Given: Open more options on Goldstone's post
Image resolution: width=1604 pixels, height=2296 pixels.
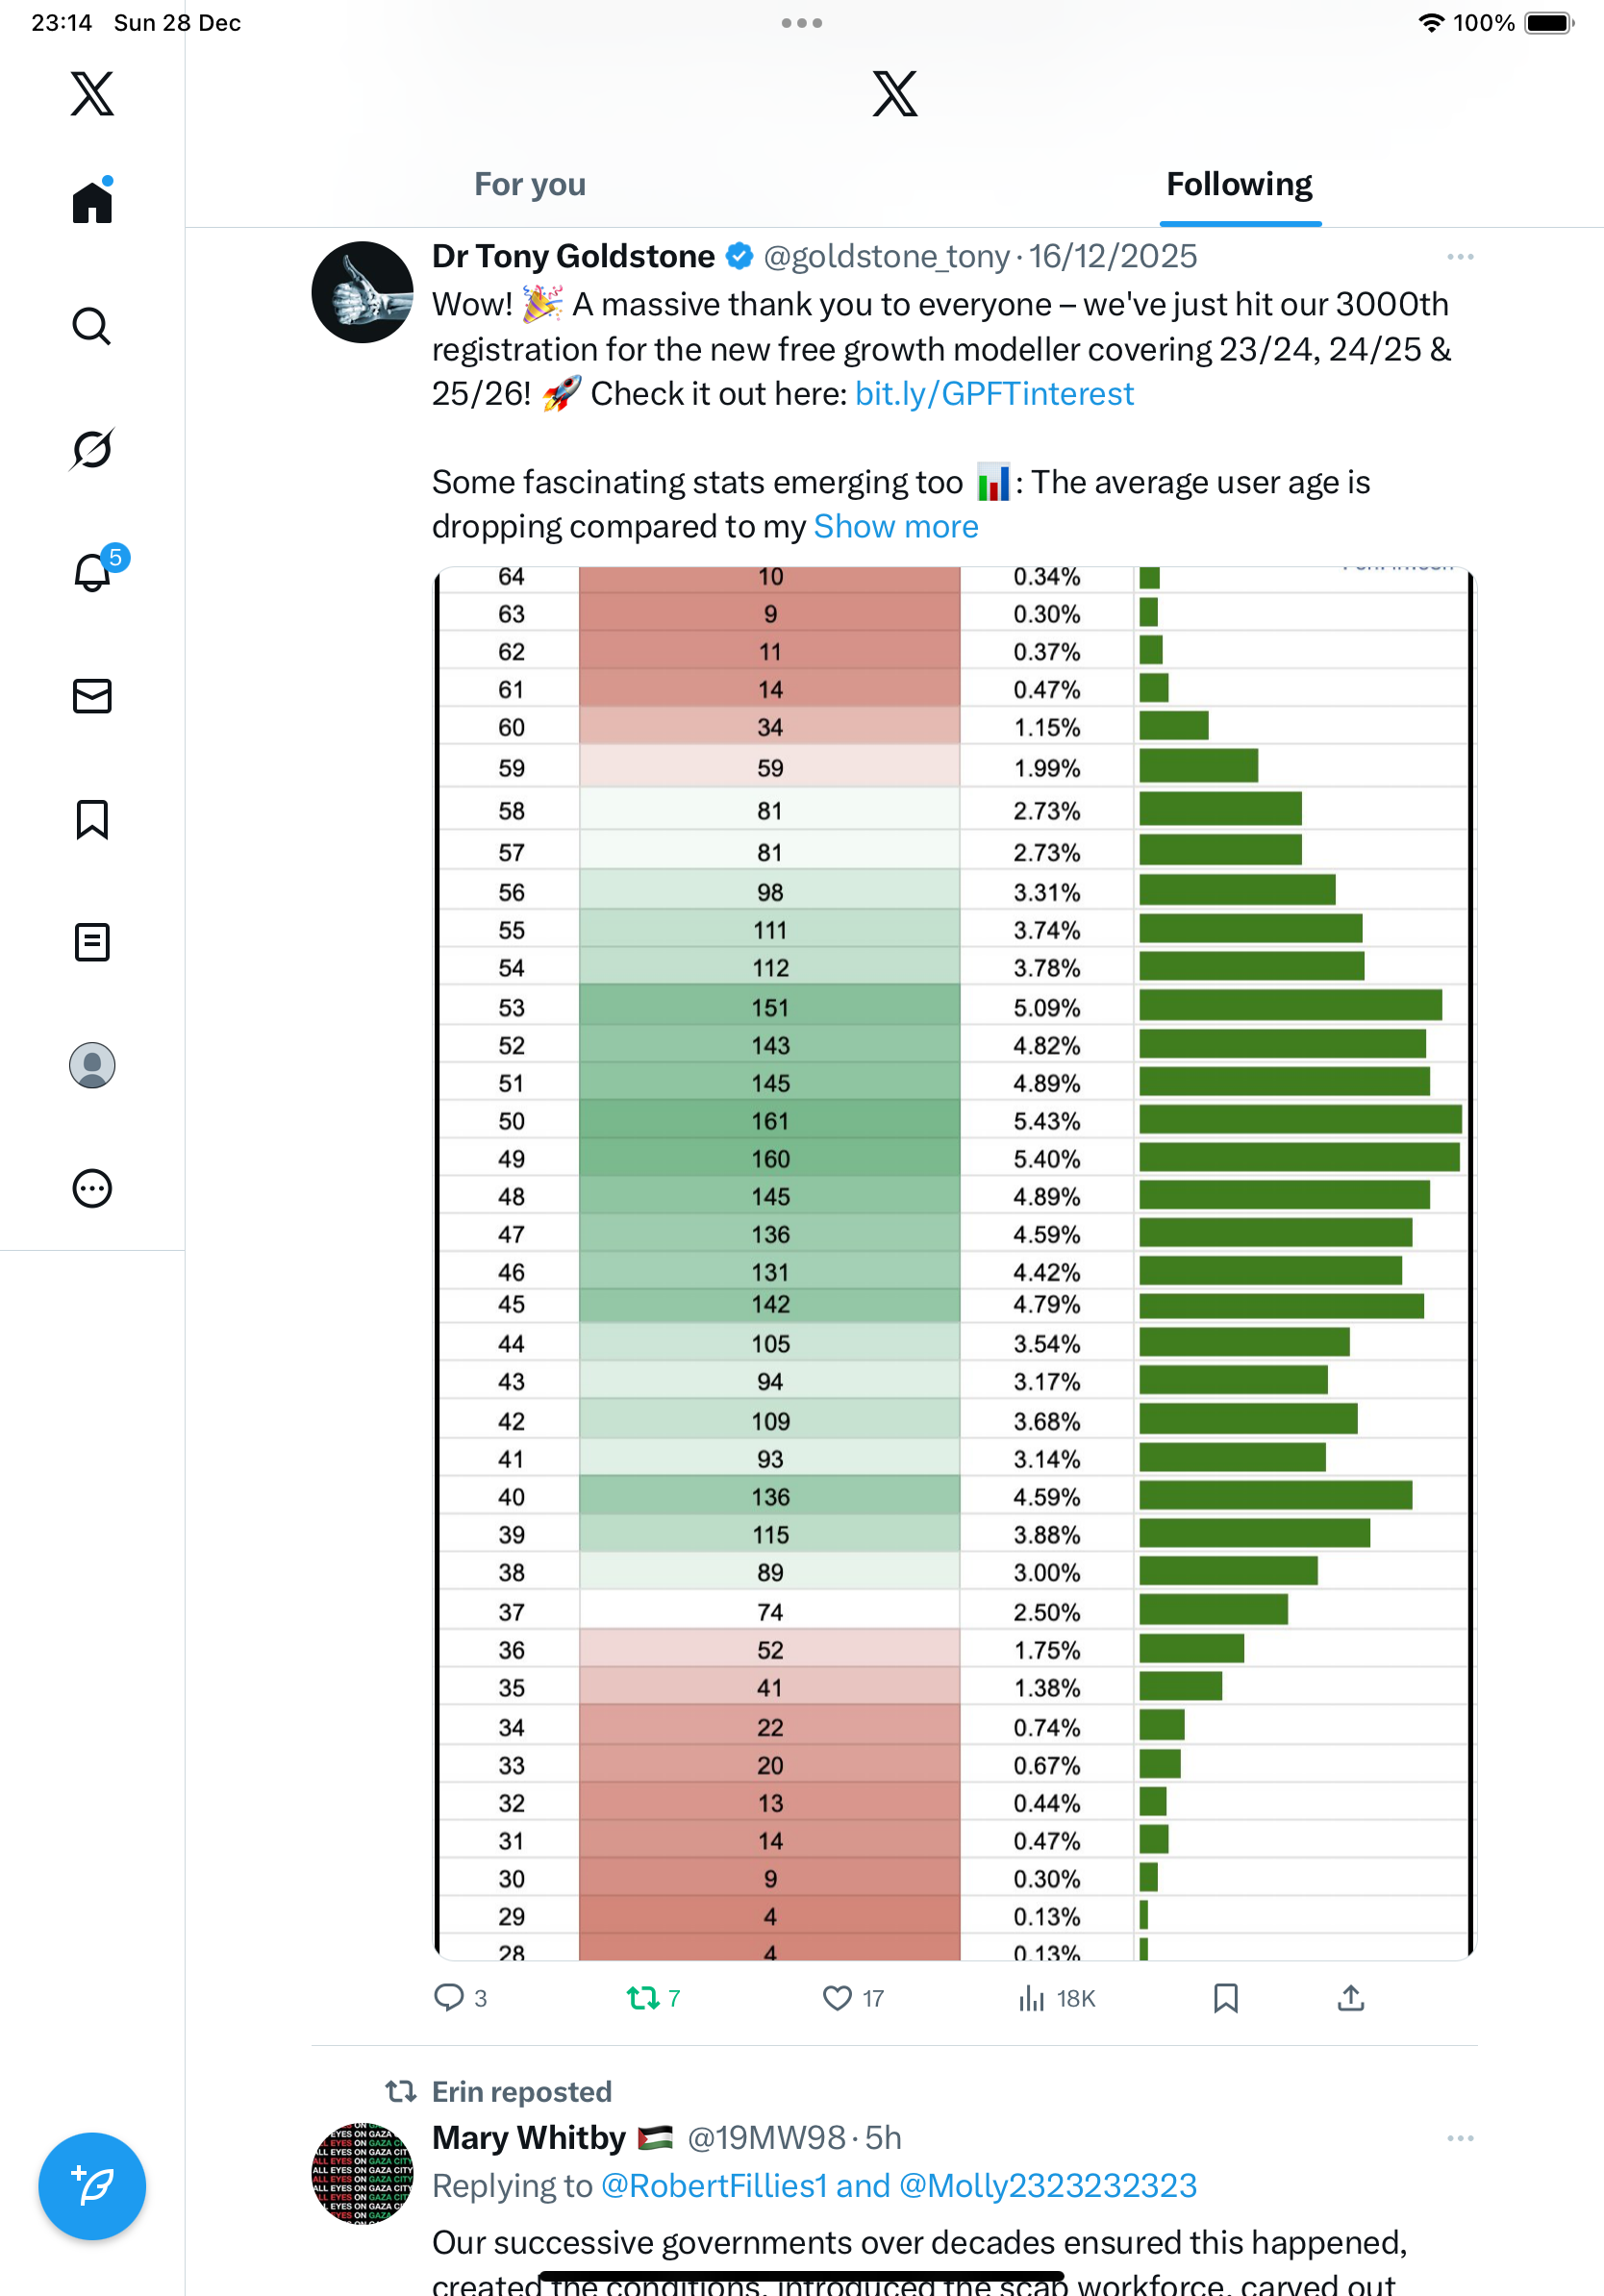Looking at the screenshot, I should pyautogui.click(x=1460, y=257).
